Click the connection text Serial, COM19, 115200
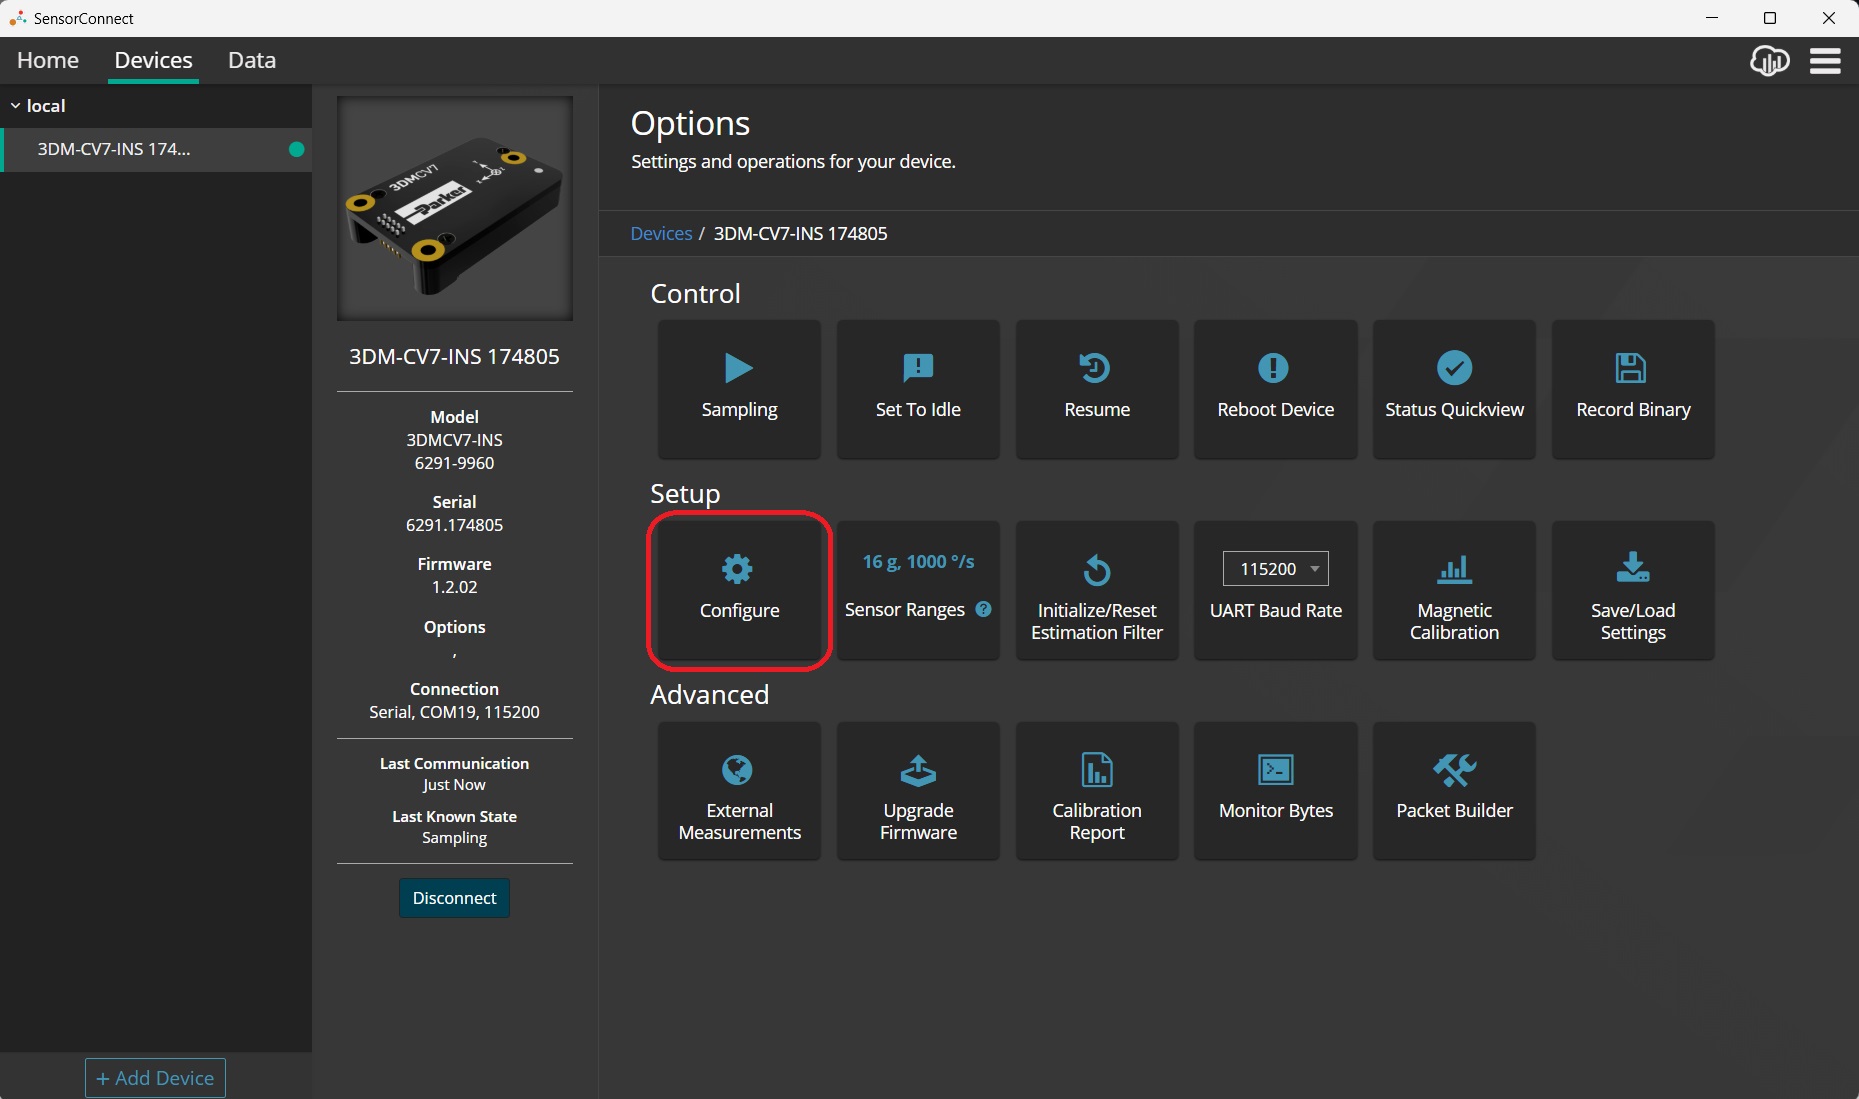The height and width of the screenshot is (1099, 1859). 454,712
